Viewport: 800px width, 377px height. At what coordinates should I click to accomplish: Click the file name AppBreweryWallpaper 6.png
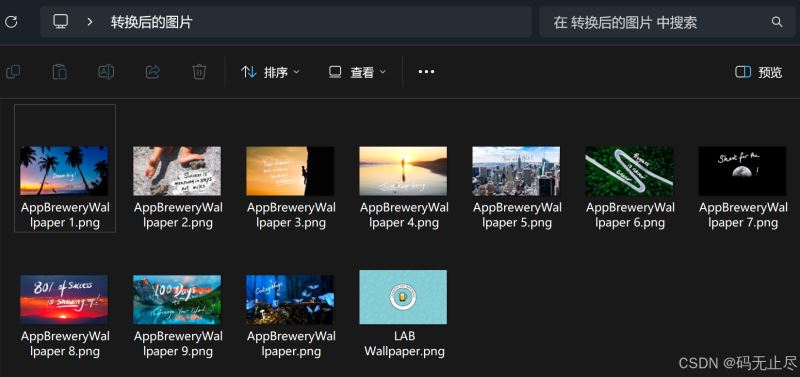pyautogui.click(x=630, y=215)
